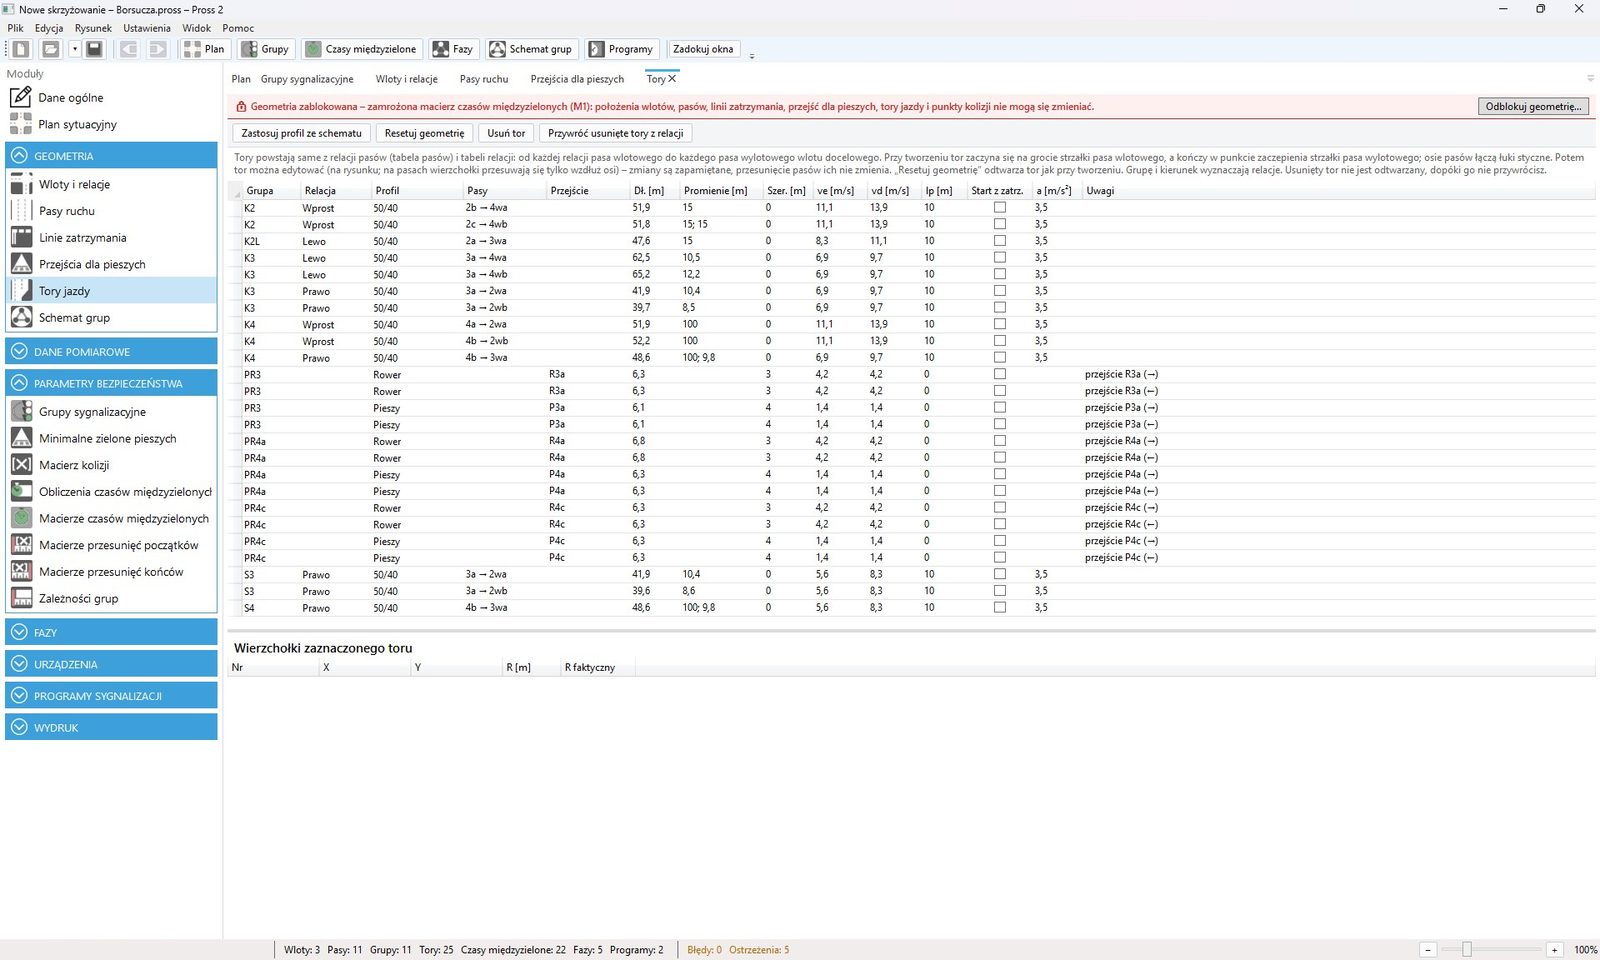Toggle Start z zatrz. for K2 2b → 4wa
The width and height of the screenshot is (1600, 960).
pos(999,207)
